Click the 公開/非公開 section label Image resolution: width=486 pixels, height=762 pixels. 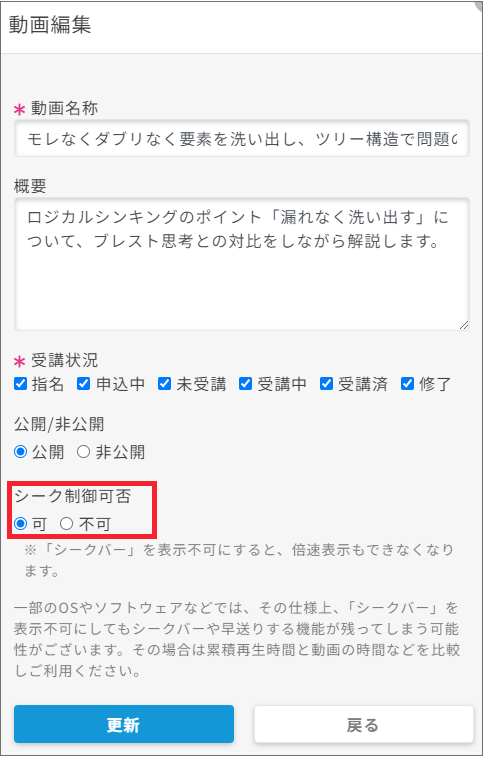59,424
